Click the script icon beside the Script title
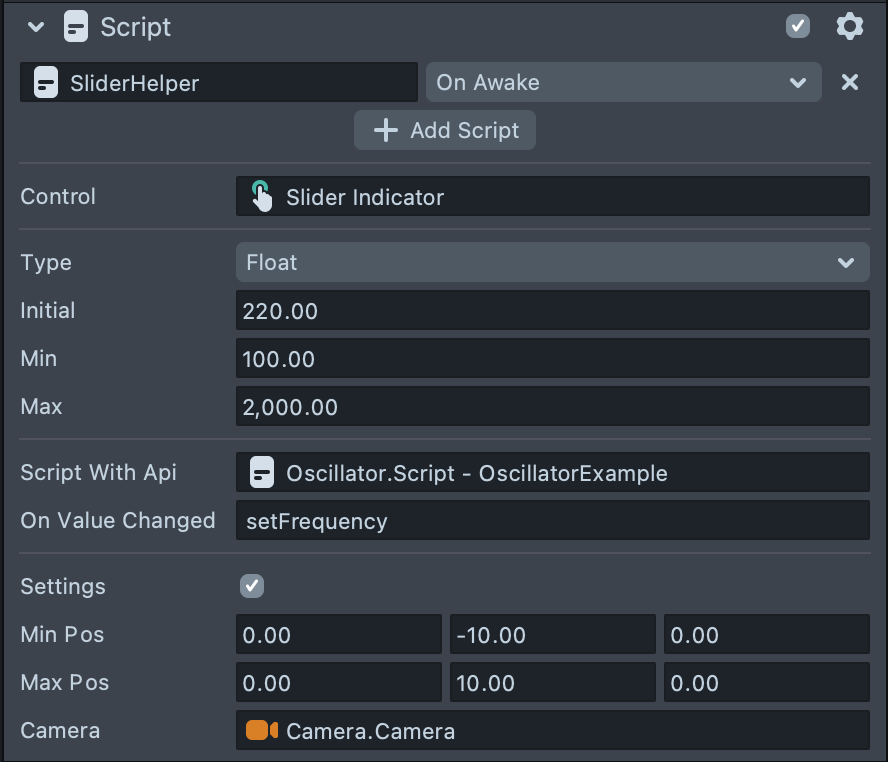 76,27
